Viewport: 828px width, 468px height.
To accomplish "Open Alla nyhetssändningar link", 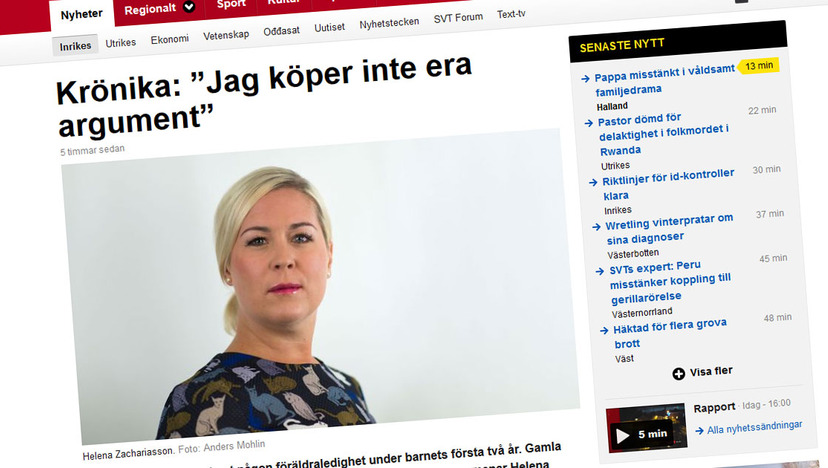I will click(x=754, y=427).
